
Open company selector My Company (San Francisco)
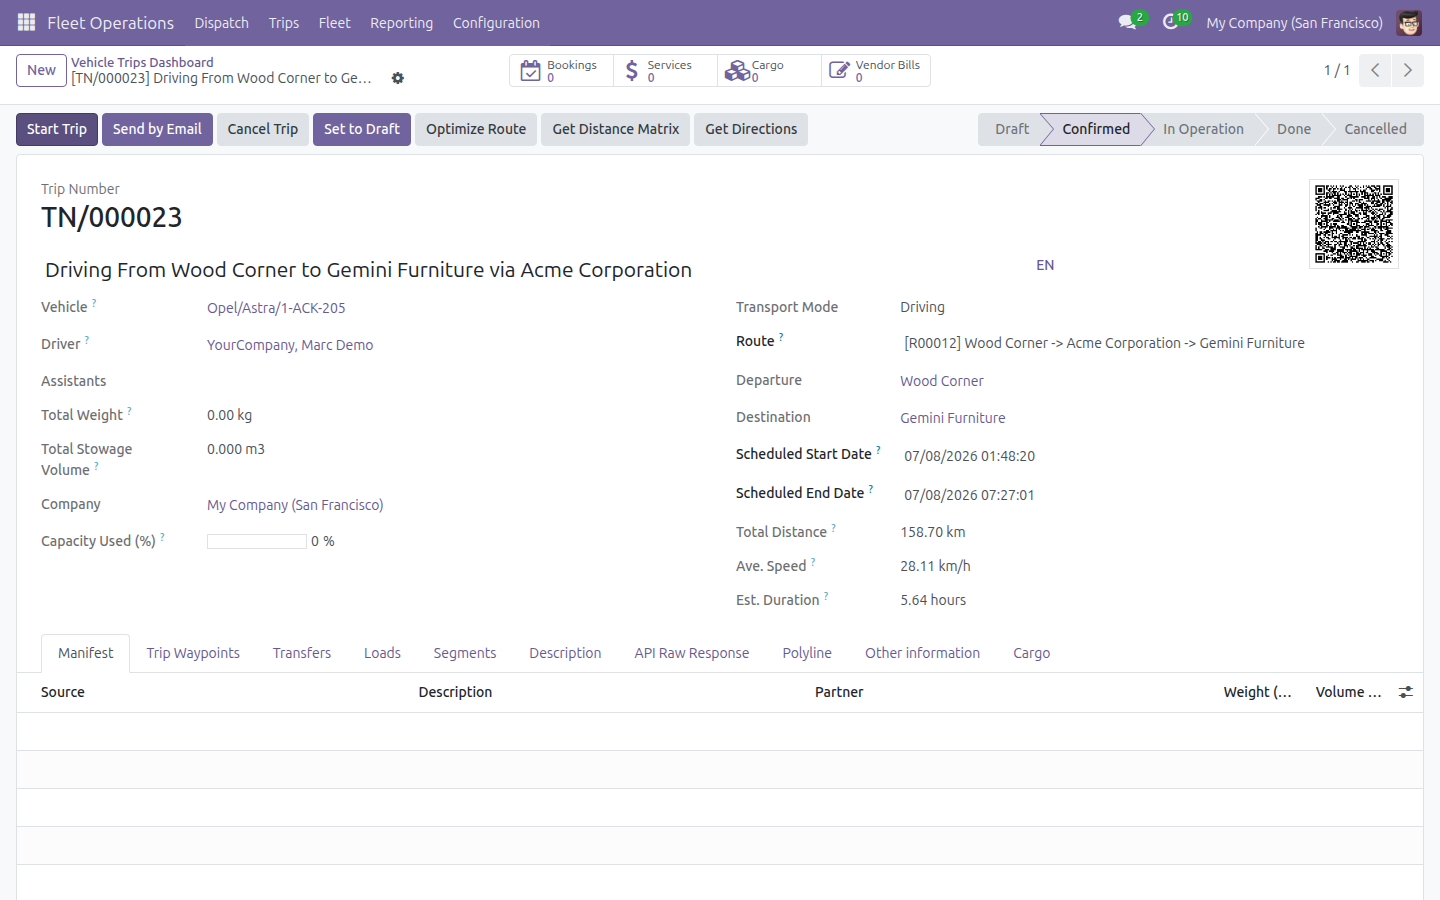tap(1294, 23)
